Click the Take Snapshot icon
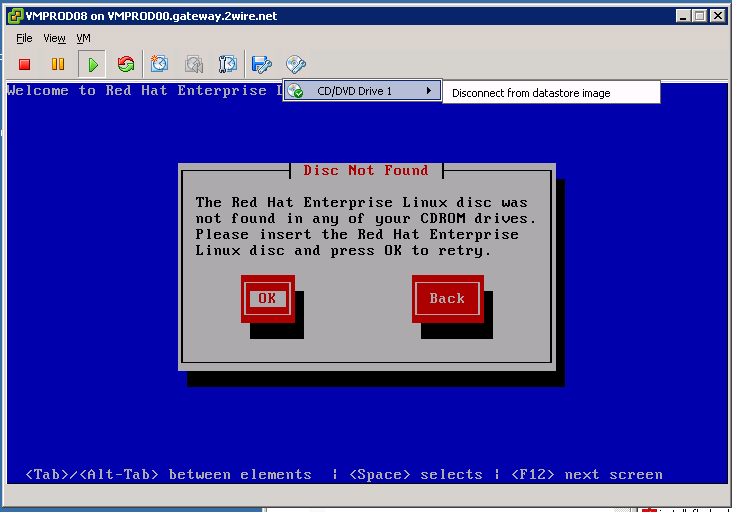 click(x=159, y=64)
